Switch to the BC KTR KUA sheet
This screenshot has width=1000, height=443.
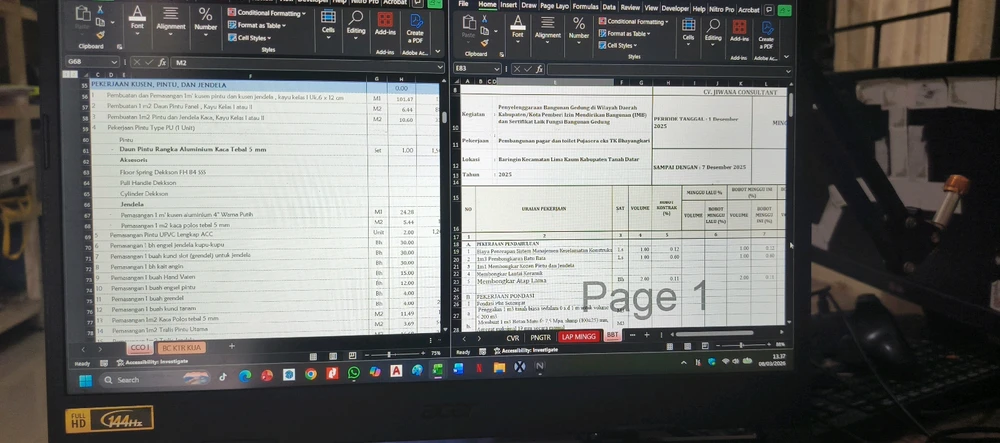click(180, 347)
